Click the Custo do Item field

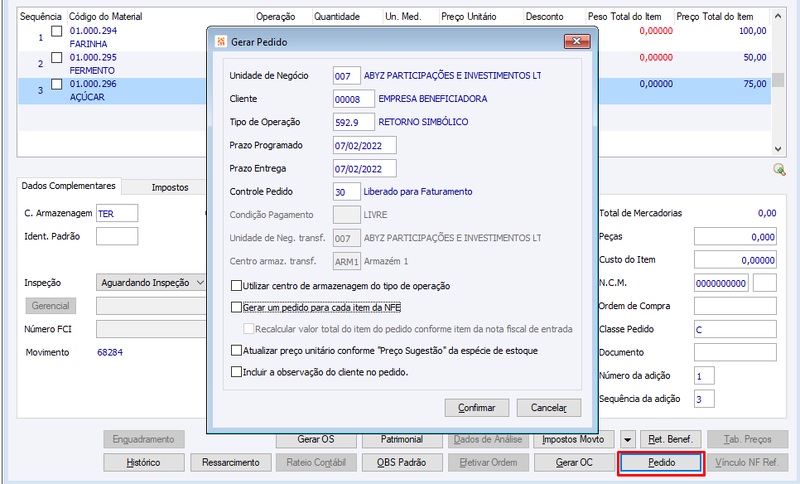735,260
